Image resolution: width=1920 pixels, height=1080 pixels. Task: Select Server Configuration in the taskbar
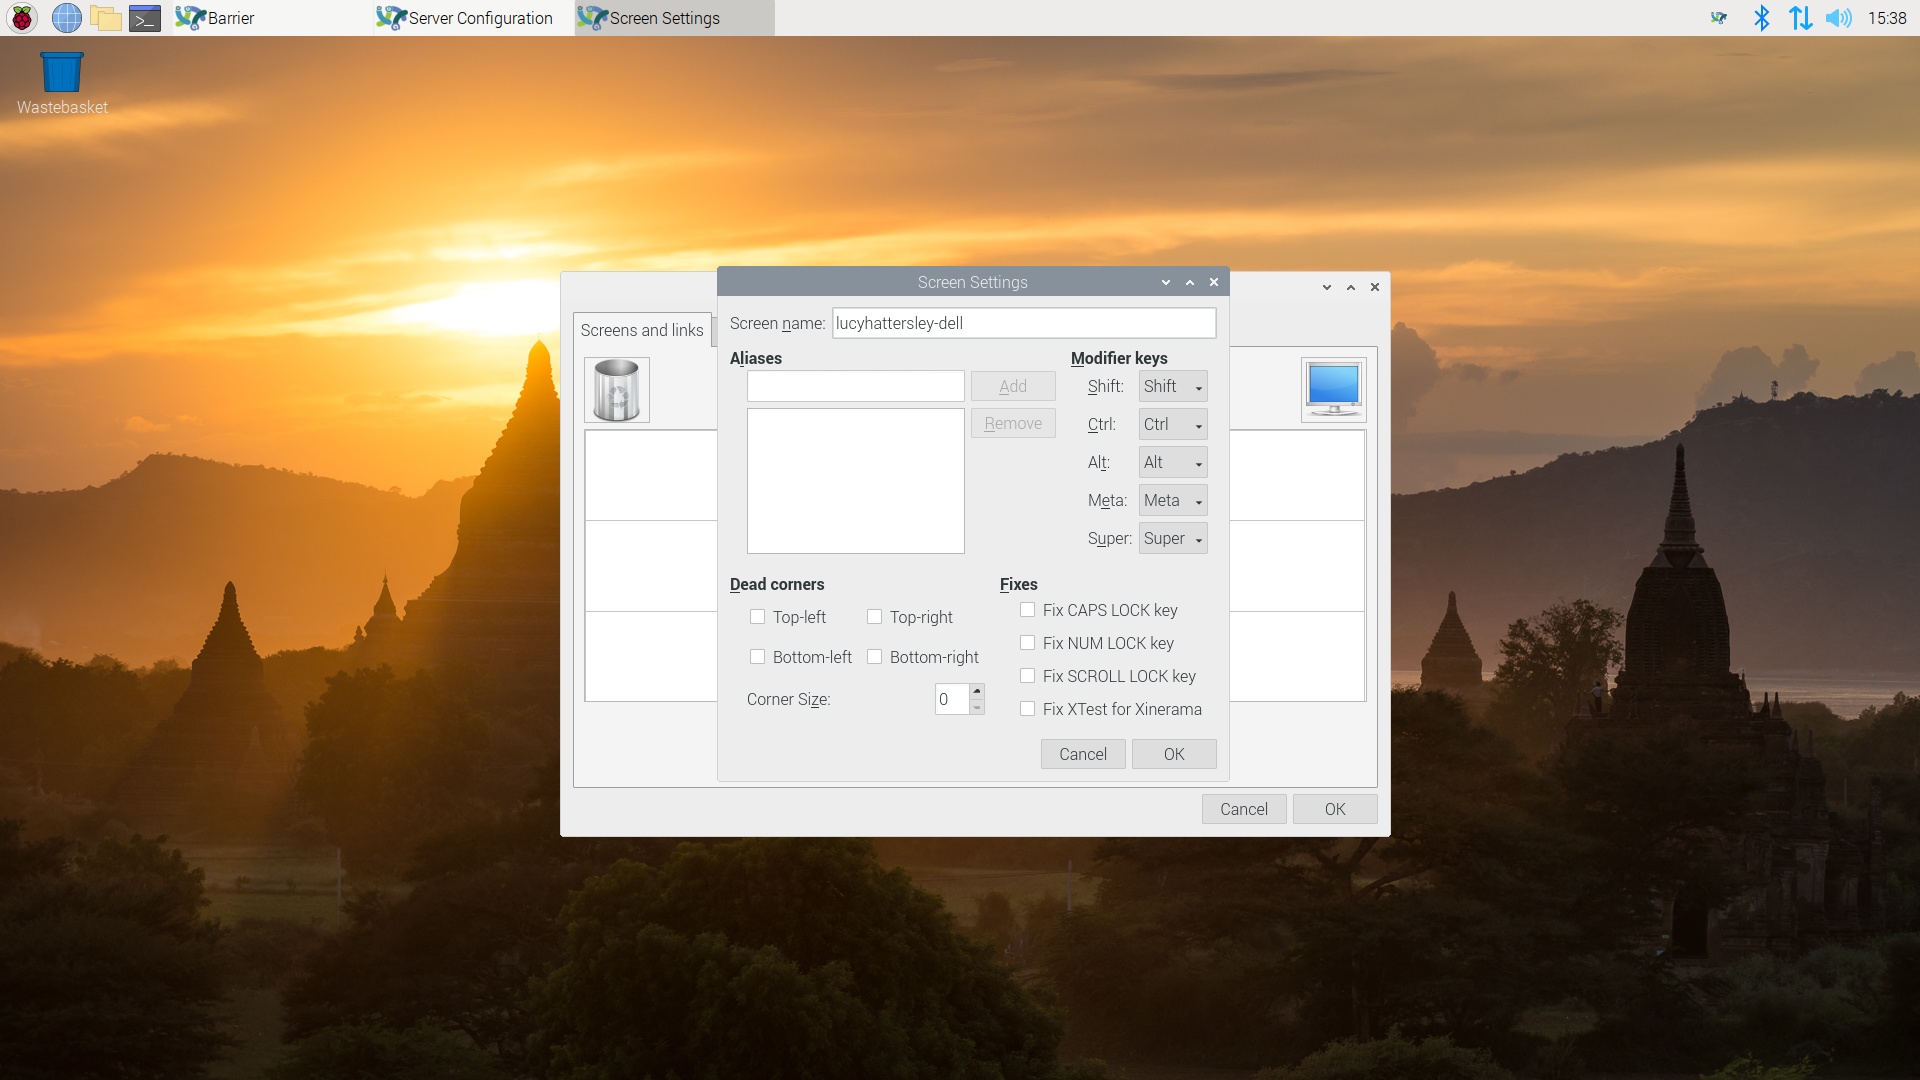(465, 17)
